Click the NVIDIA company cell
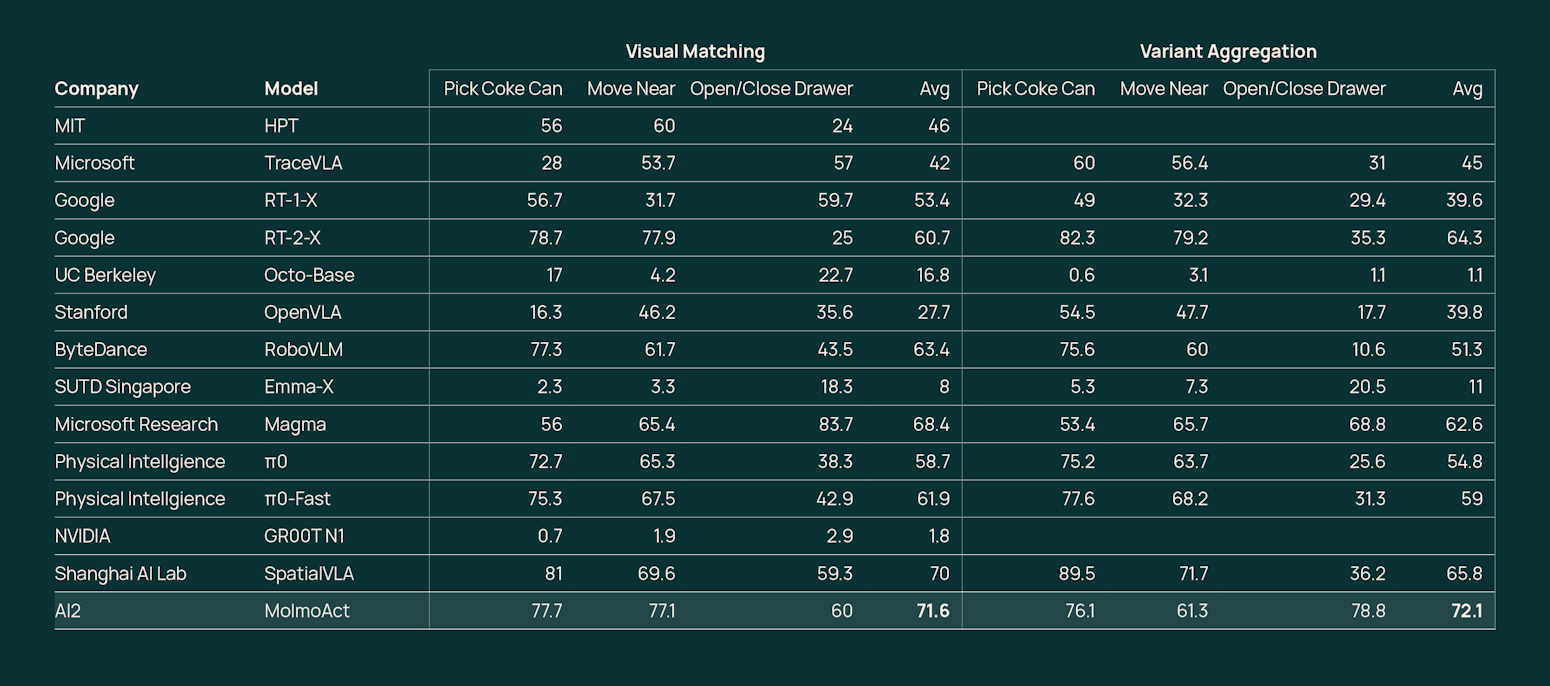 (x=83, y=536)
